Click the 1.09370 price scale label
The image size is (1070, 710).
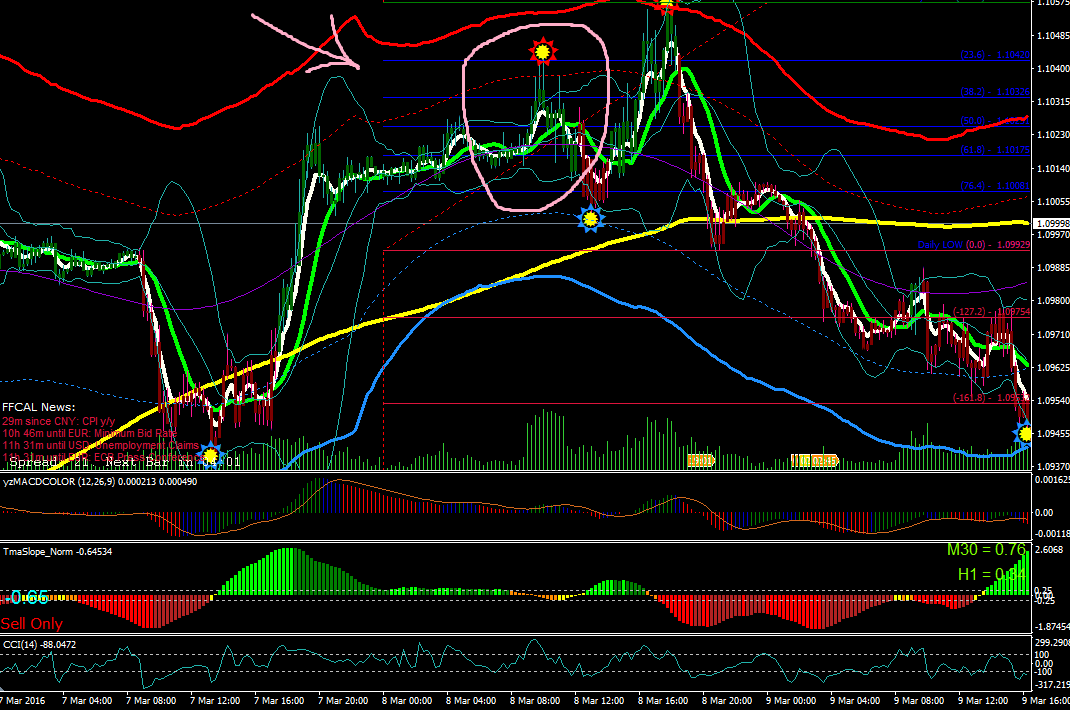click(1053, 467)
